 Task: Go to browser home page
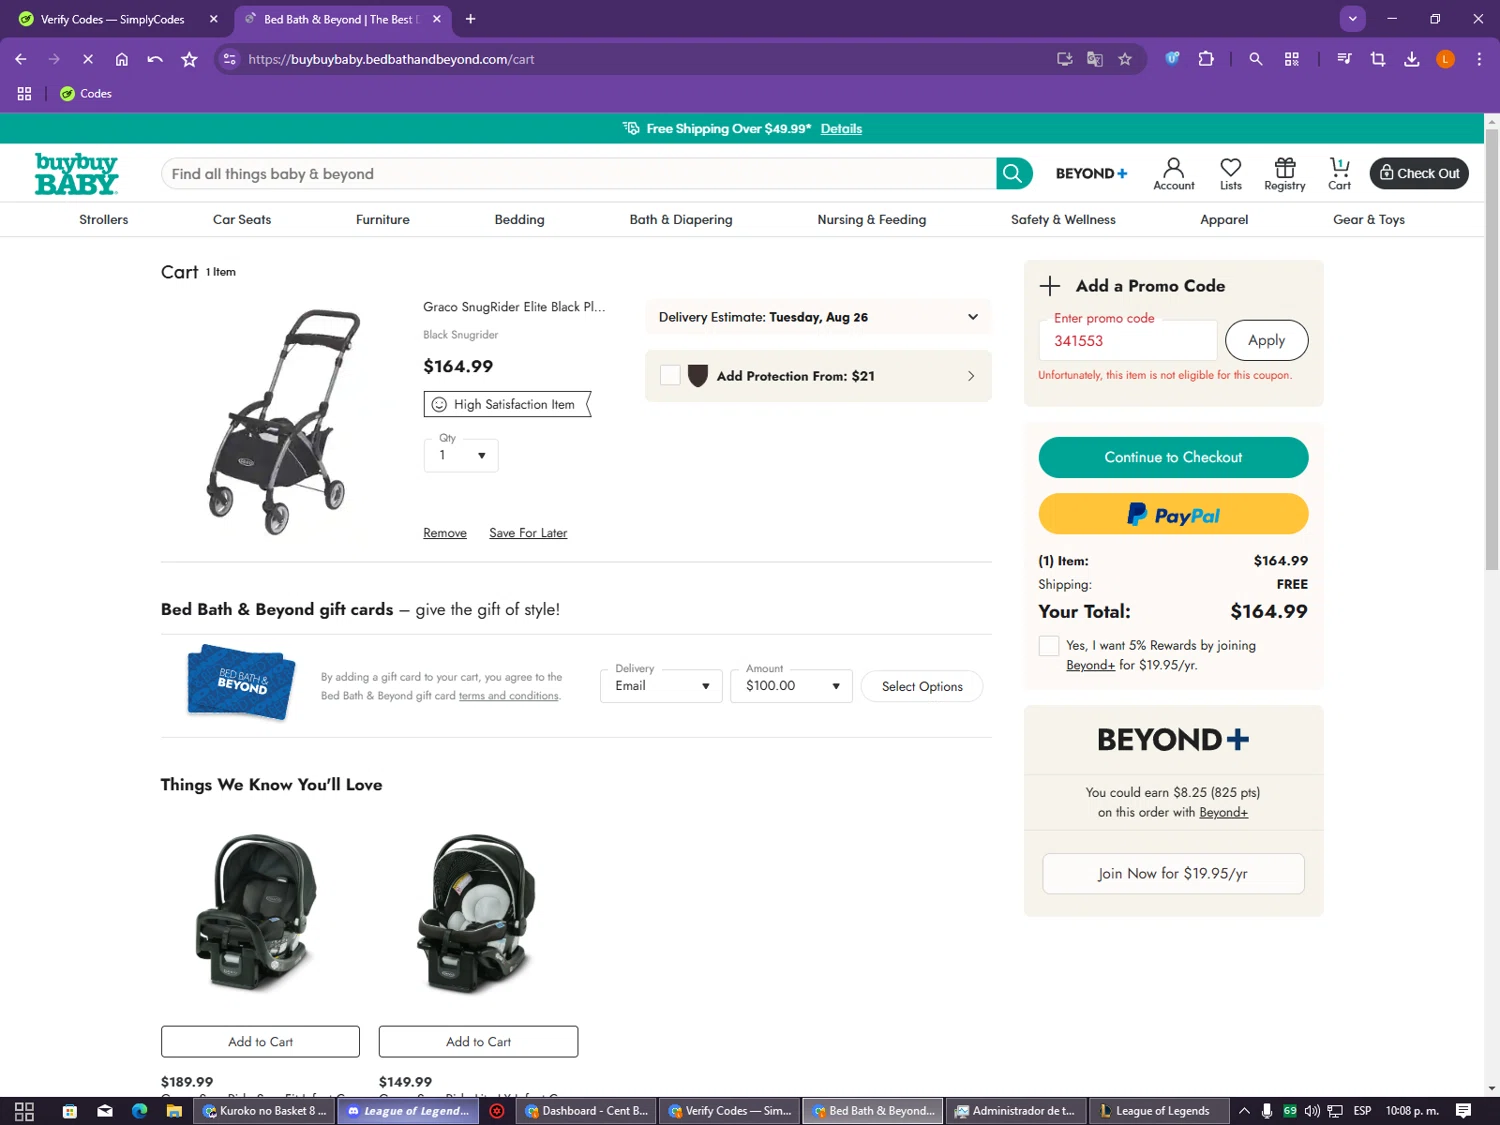[122, 59]
